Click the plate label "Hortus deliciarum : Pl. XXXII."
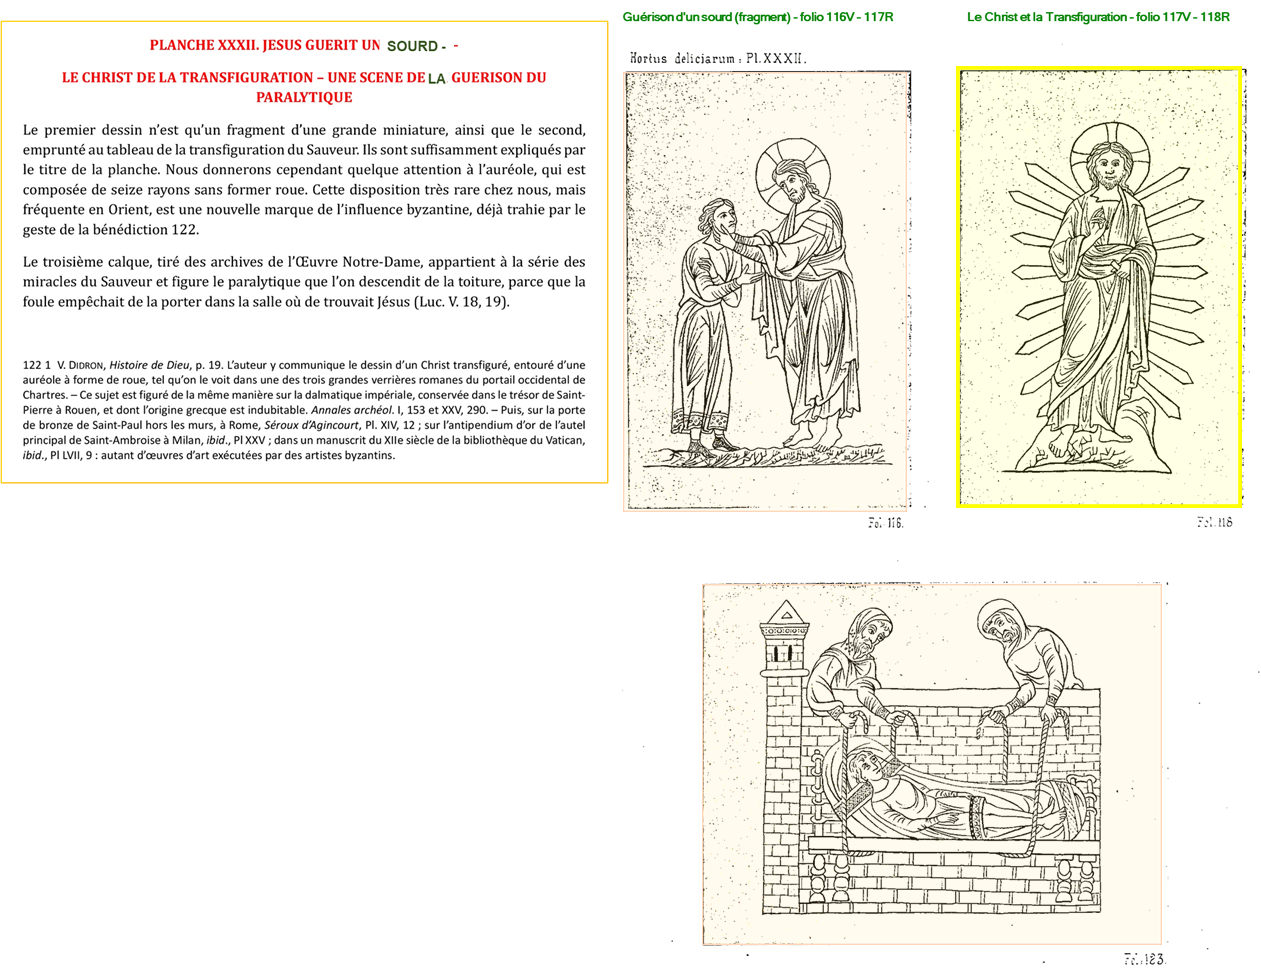Viewport: 1261px width, 975px height. 718,58
